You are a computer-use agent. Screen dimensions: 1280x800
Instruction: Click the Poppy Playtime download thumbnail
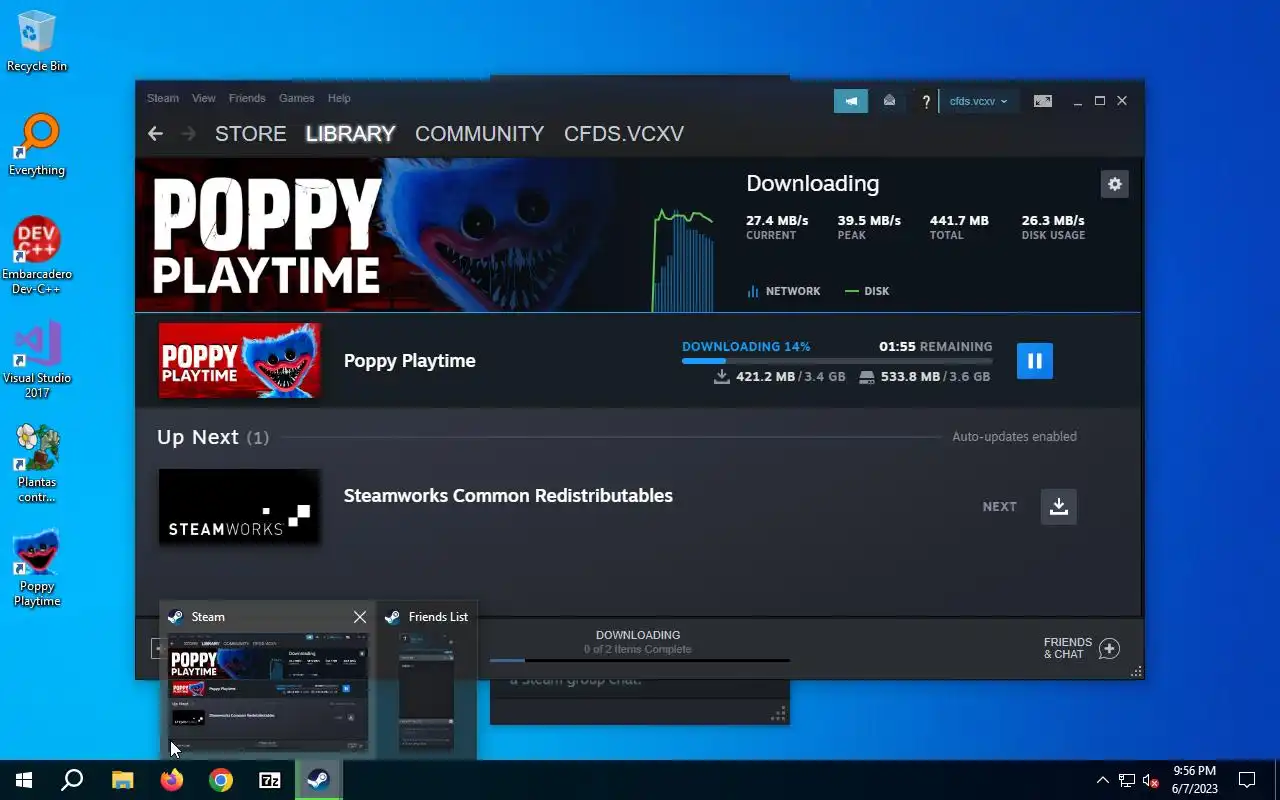click(240, 361)
